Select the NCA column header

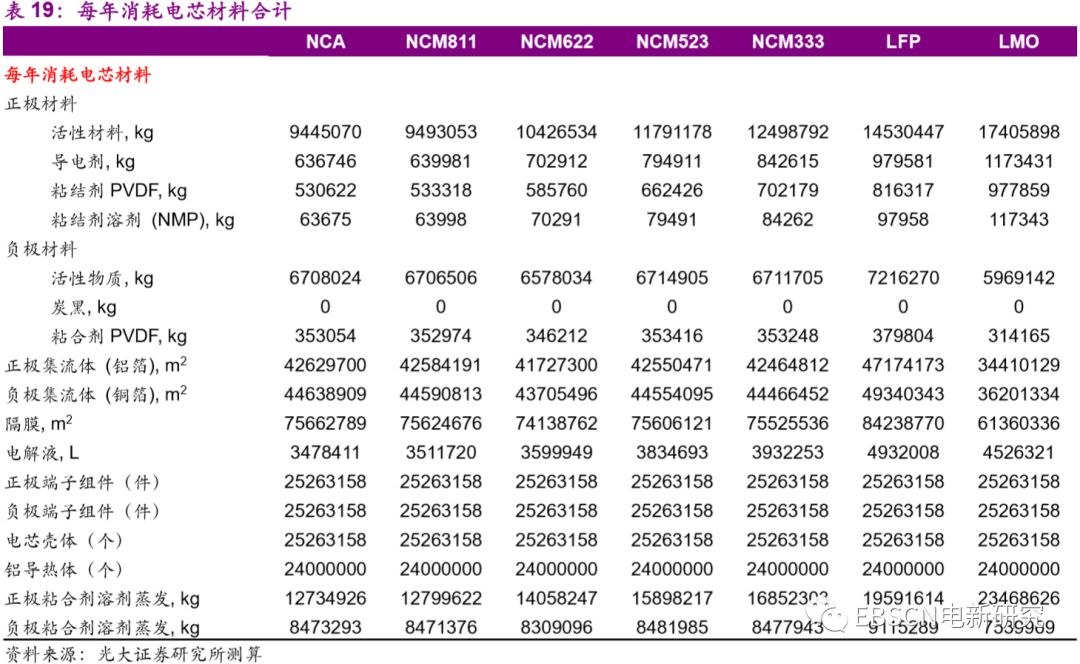click(325, 42)
